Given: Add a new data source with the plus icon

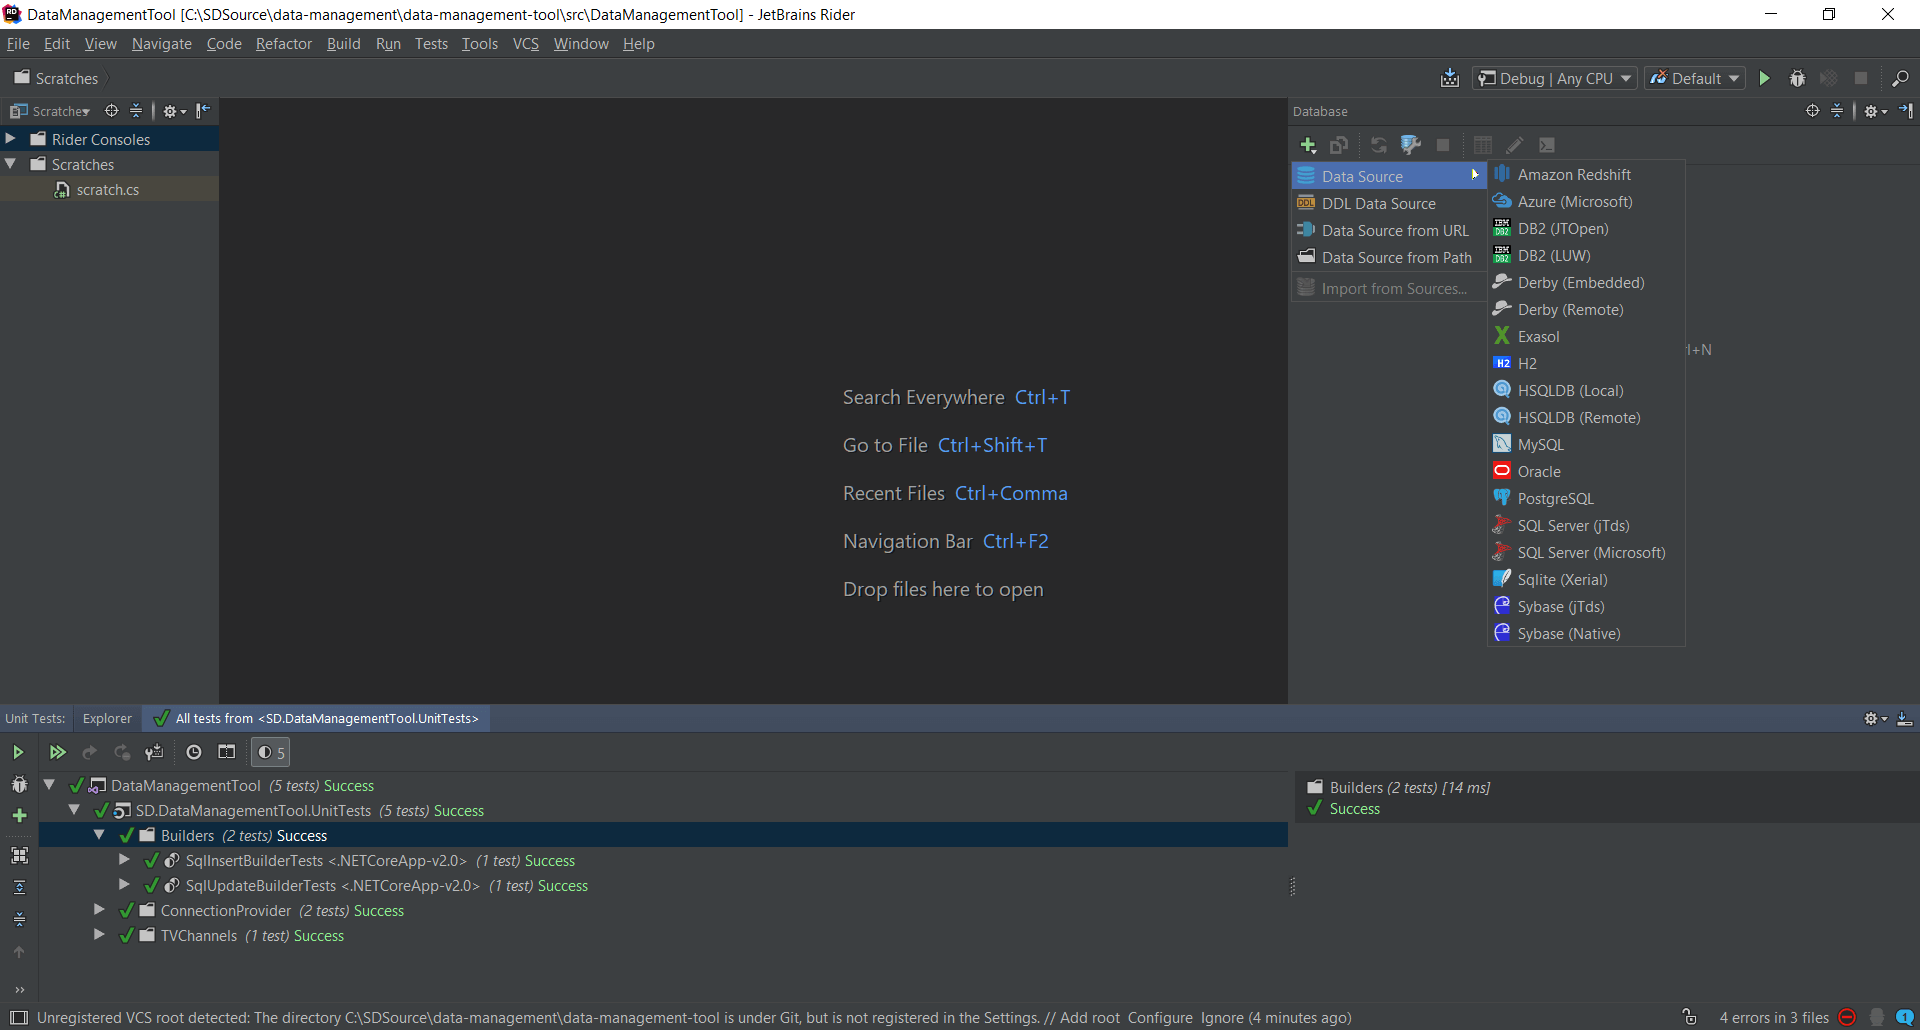Looking at the screenshot, I should pyautogui.click(x=1307, y=145).
